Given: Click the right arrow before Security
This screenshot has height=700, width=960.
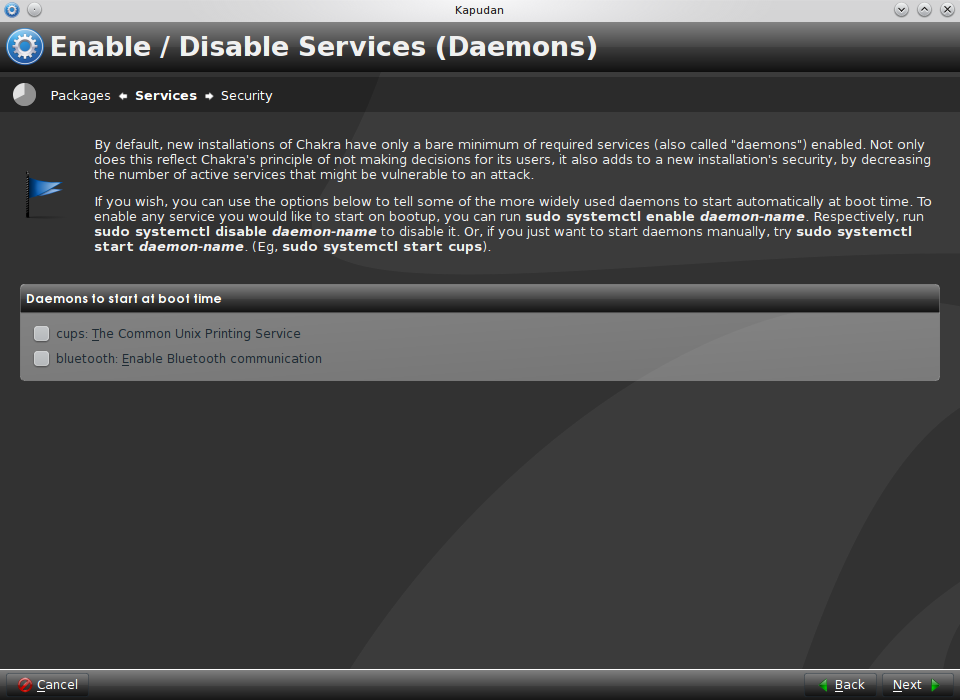Looking at the screenshot, I should [x=209, y=96].
